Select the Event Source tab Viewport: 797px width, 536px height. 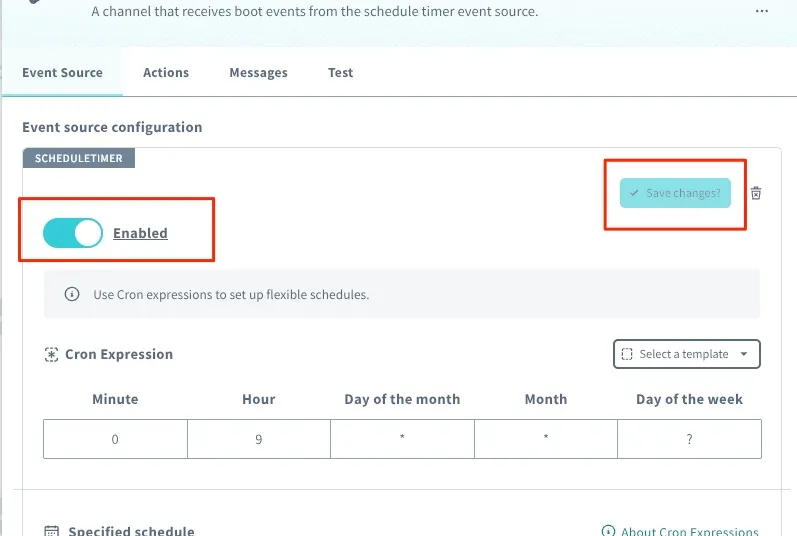[x=63, y=73]
